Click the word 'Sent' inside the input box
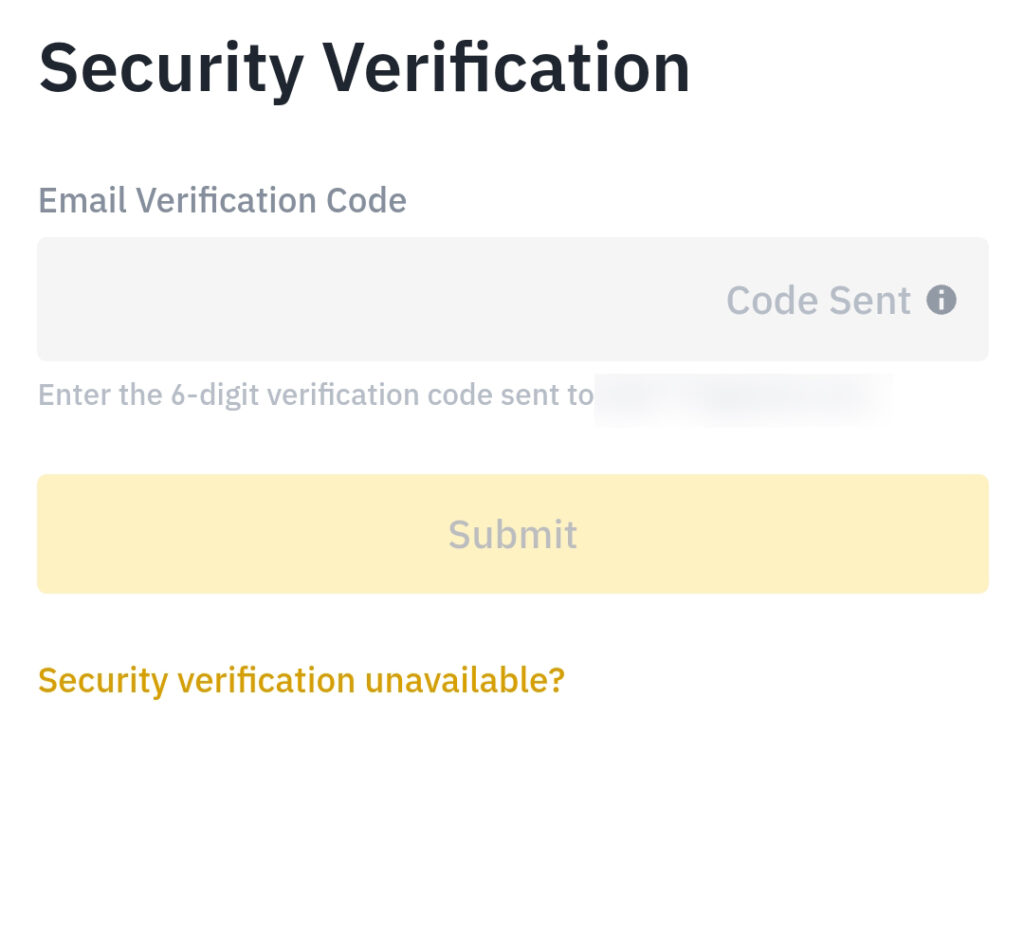 pos(870,300)
